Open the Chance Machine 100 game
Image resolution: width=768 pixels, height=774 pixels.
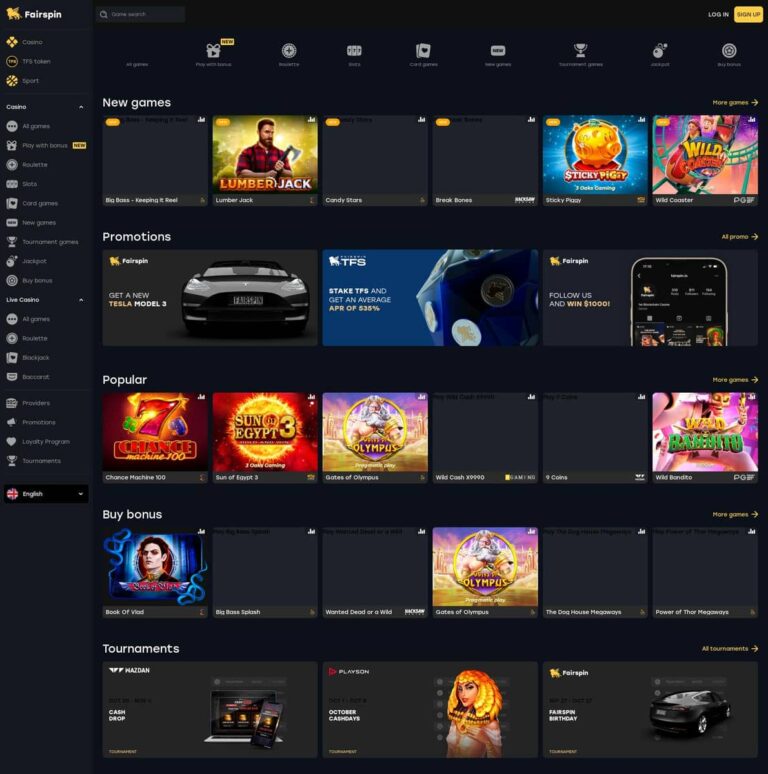(155, 438)
